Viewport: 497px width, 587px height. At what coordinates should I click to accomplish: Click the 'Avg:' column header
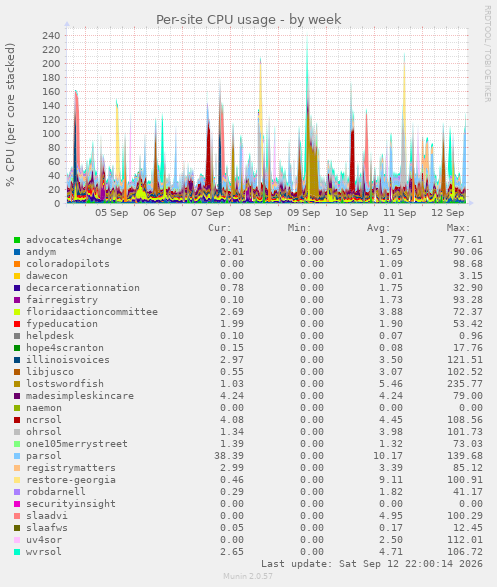point(378,228)
